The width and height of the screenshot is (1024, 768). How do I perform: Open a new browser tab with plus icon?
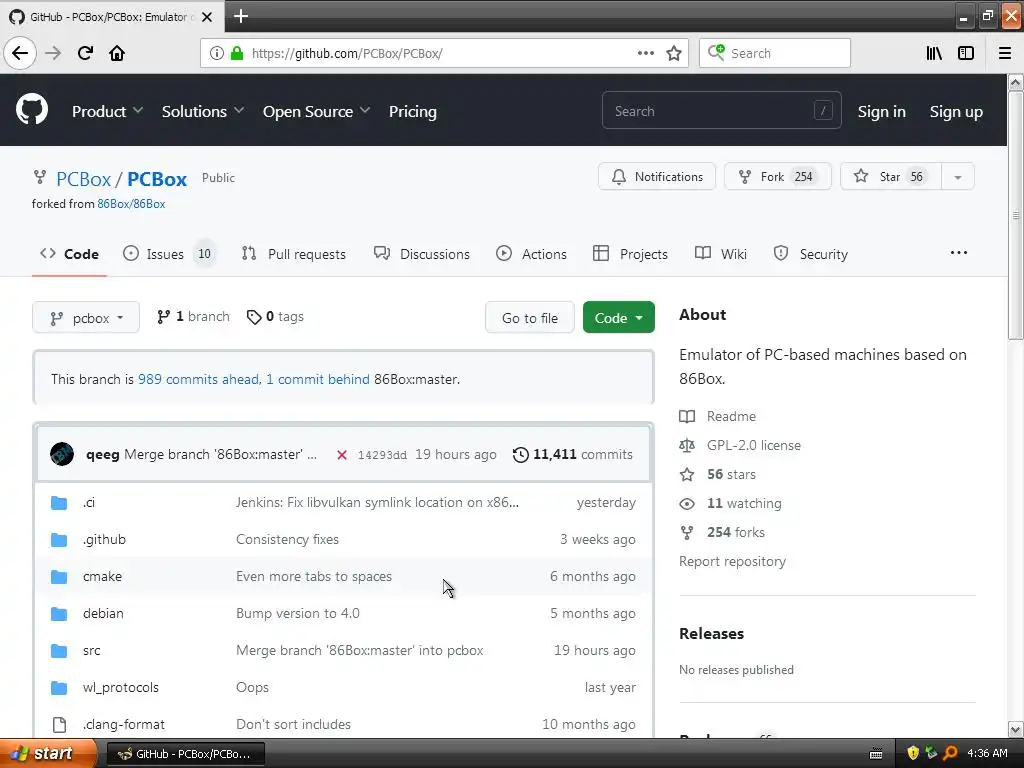(x=240, y=16)
